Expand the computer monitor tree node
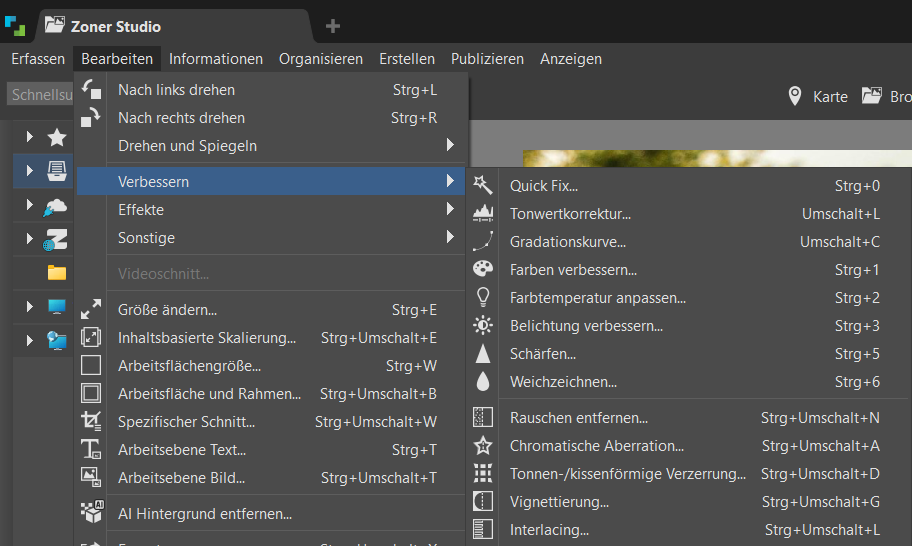Screen dimensions: 912x546 tap(29, 306)
